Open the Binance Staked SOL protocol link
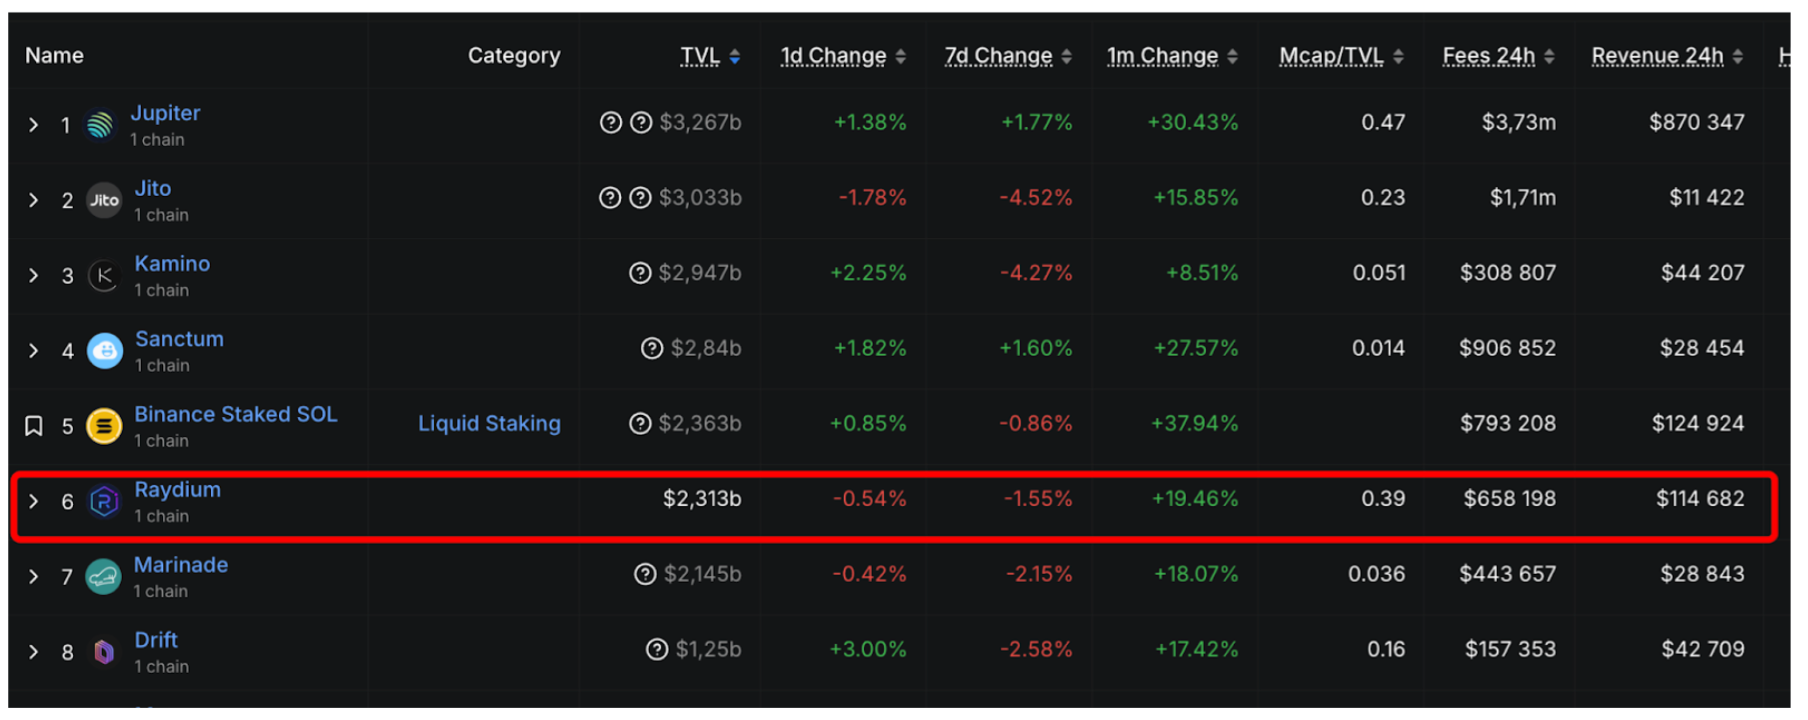This screenshot has height=720, width=1808. pos(236,414)
